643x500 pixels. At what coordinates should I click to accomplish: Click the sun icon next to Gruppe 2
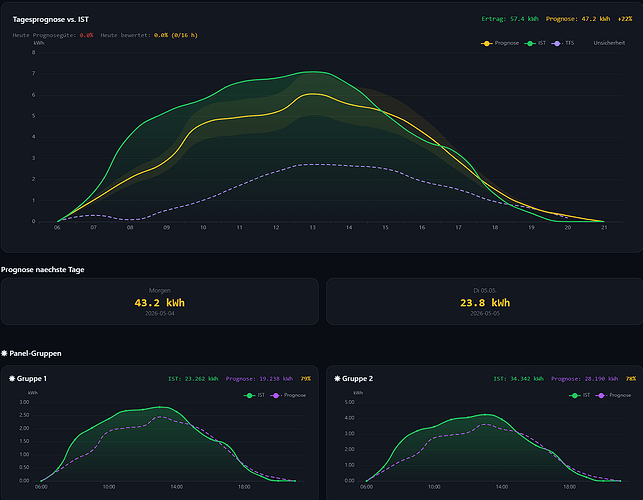337,378
